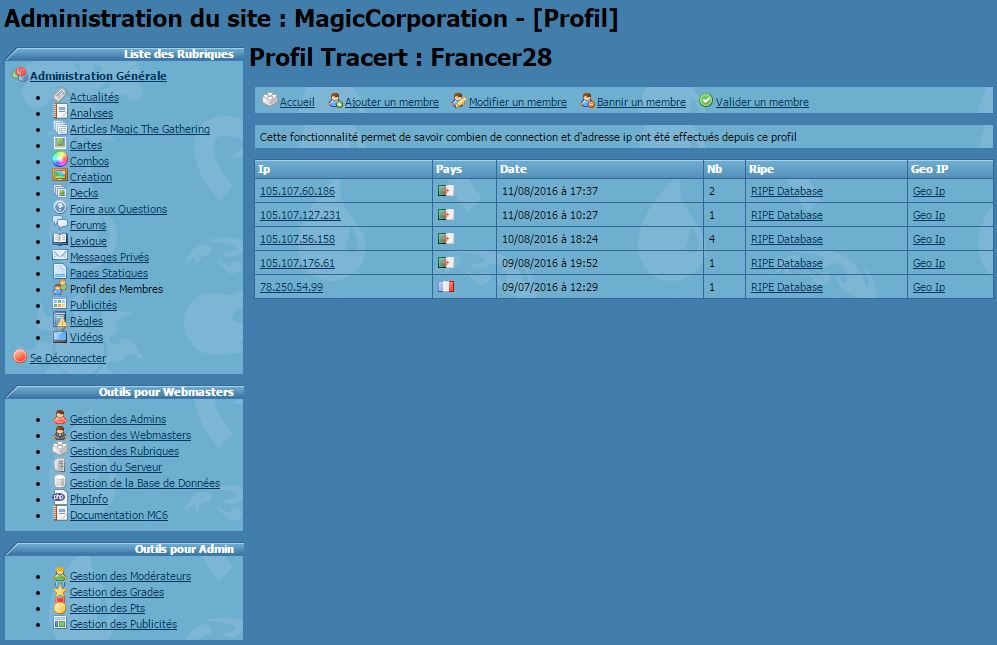Open Gestion des Rubriques link
Image resolution: width=997 pixels, height=645 pixels.
coord(125,451)
